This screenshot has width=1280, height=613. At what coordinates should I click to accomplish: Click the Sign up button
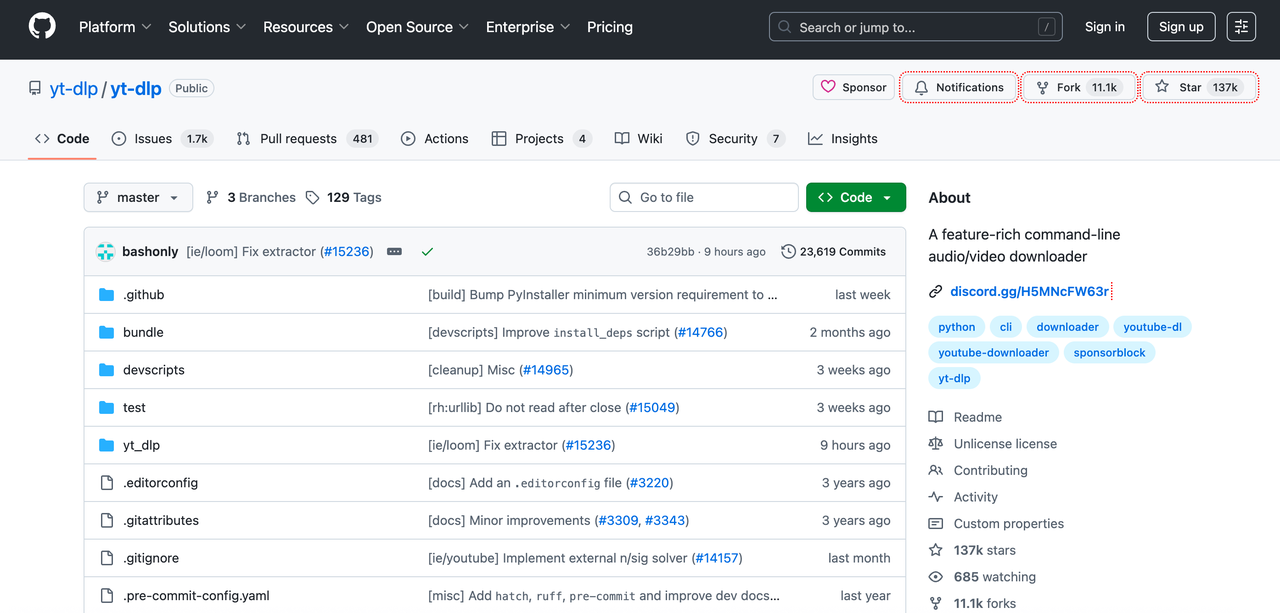[x=1181, y=27]
